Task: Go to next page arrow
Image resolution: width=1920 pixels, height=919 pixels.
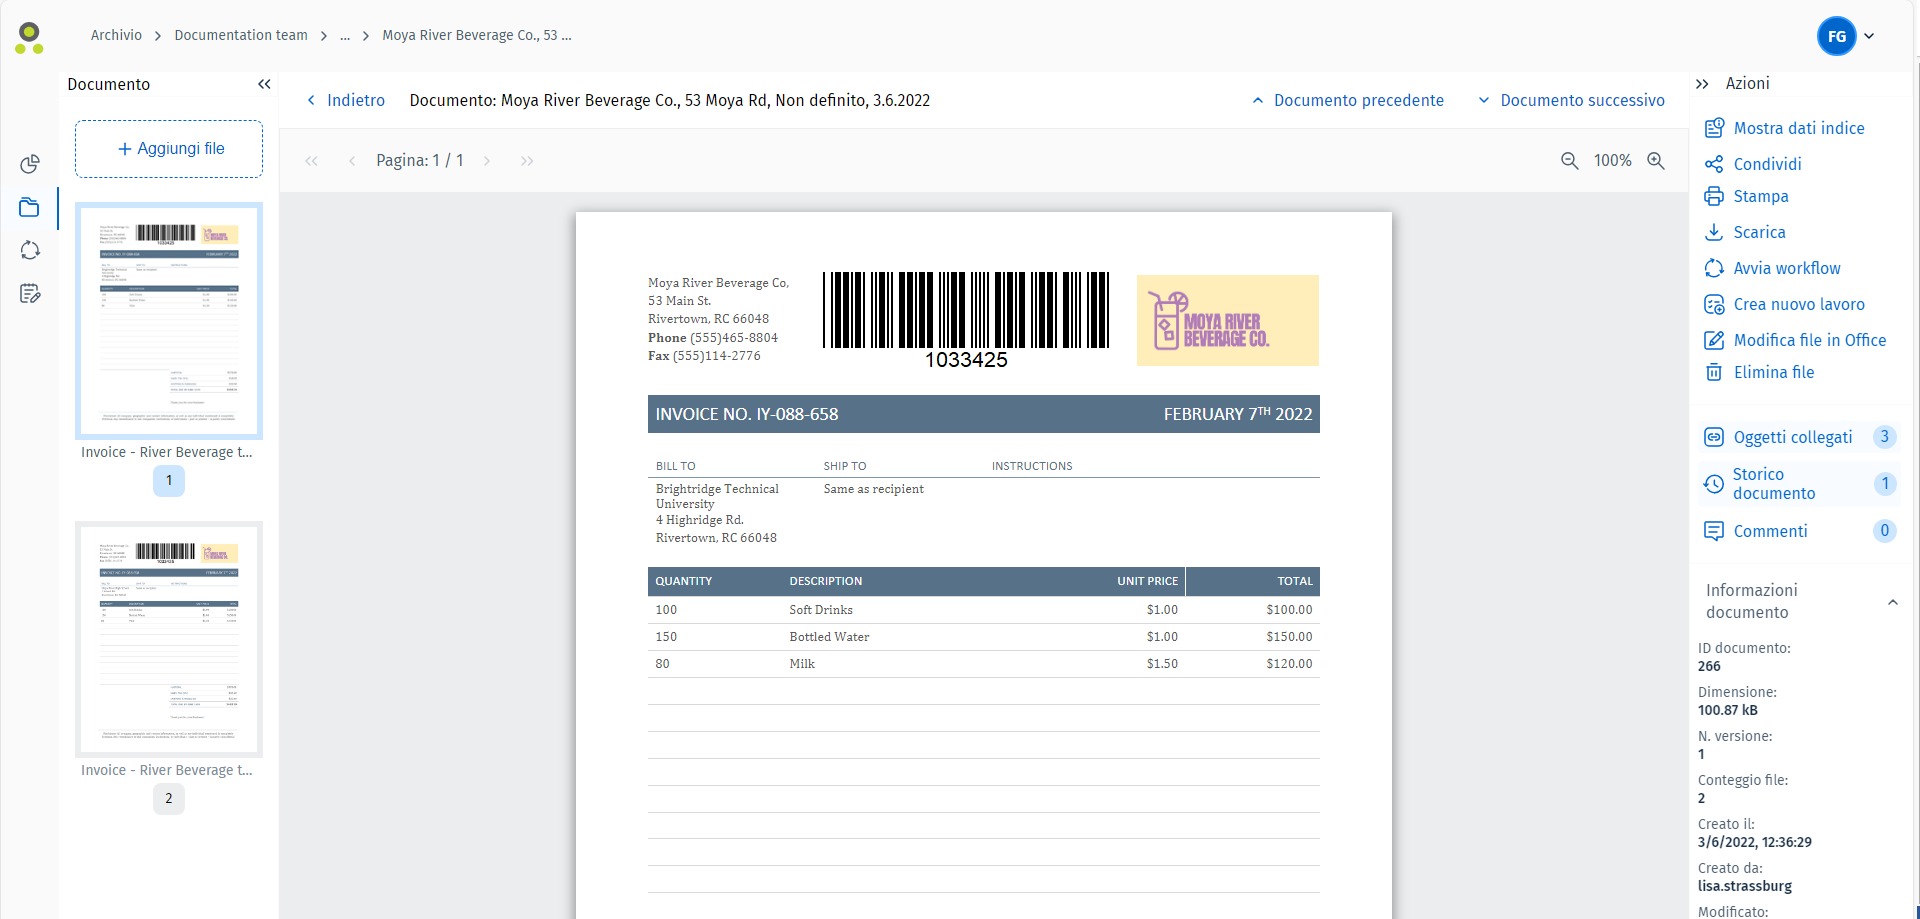Action: click(487, 161)
